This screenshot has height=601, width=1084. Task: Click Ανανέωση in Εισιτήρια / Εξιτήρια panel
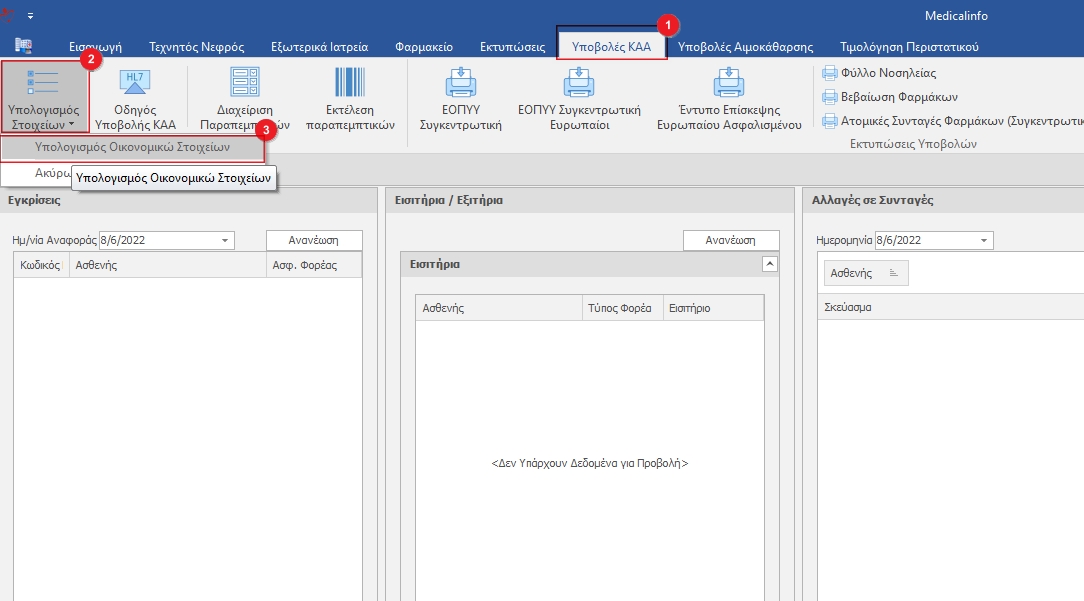click(x=730, y=241)
